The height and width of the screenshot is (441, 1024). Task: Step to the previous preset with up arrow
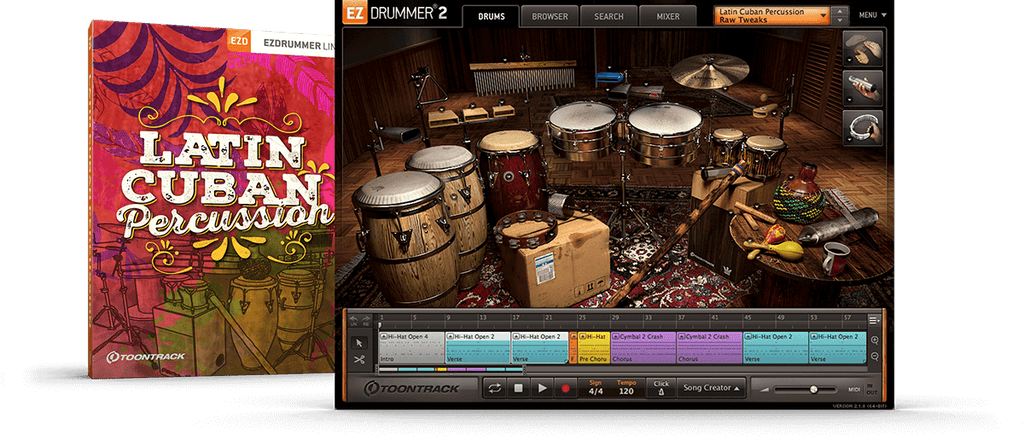(840, 11)
